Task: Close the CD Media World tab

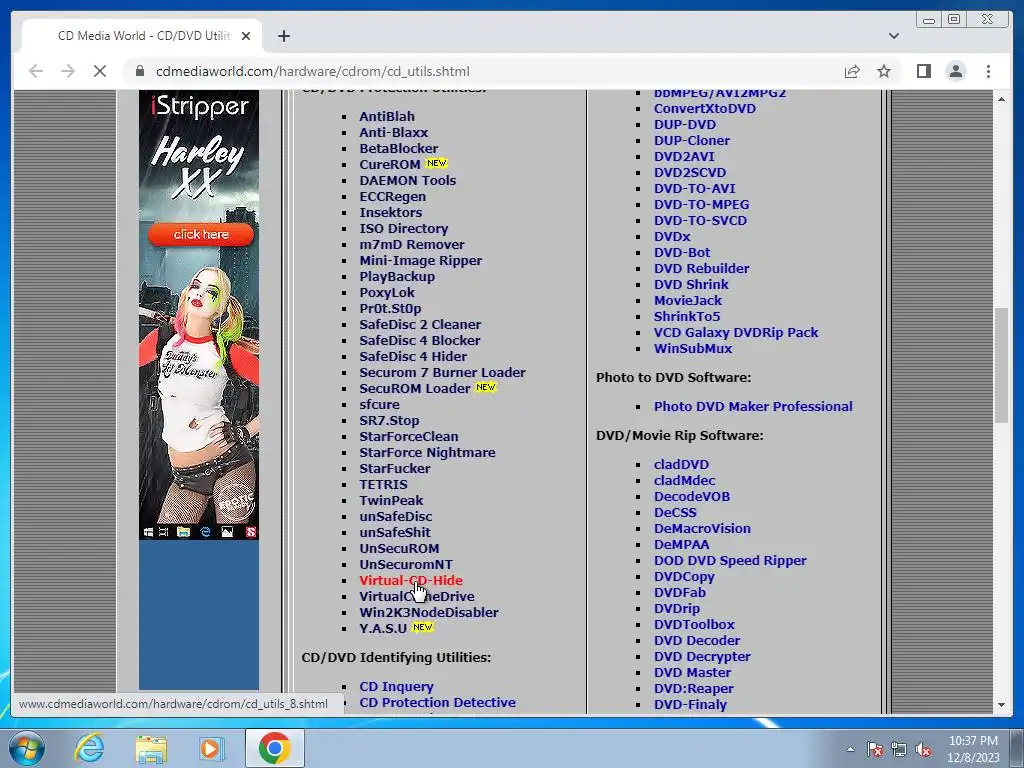Action: (246, 36)
